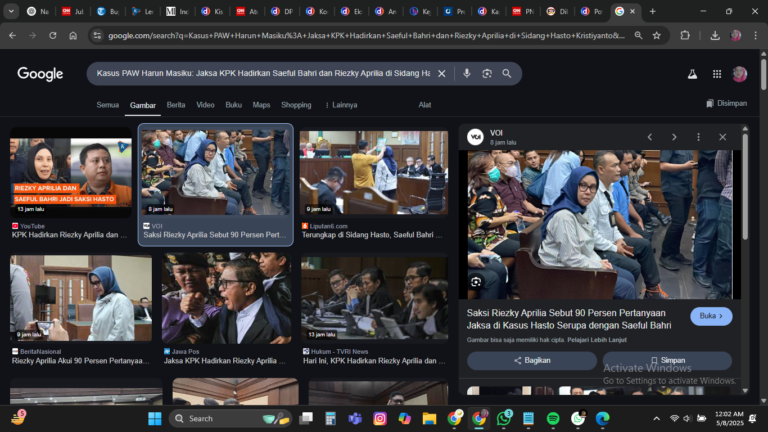Open Jawa Pos Jaksa KPK thumbnail

(x=227, y=297)
